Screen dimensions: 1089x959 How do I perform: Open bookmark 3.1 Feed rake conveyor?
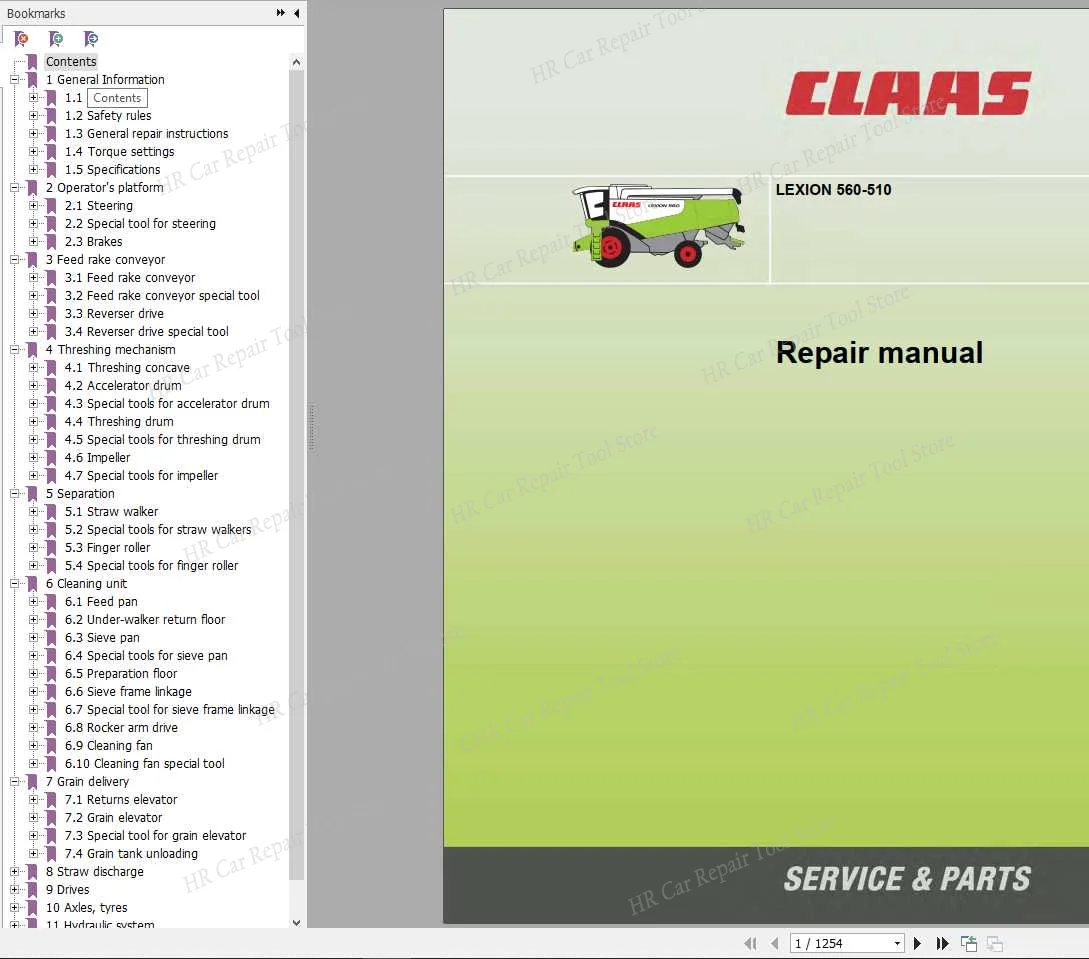click(x=130, y=278)
